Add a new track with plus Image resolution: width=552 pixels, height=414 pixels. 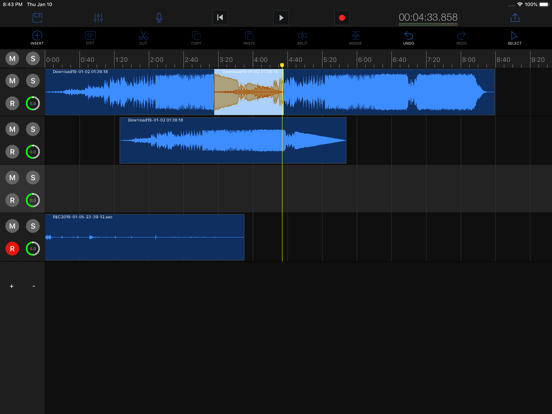coord(12,286)
